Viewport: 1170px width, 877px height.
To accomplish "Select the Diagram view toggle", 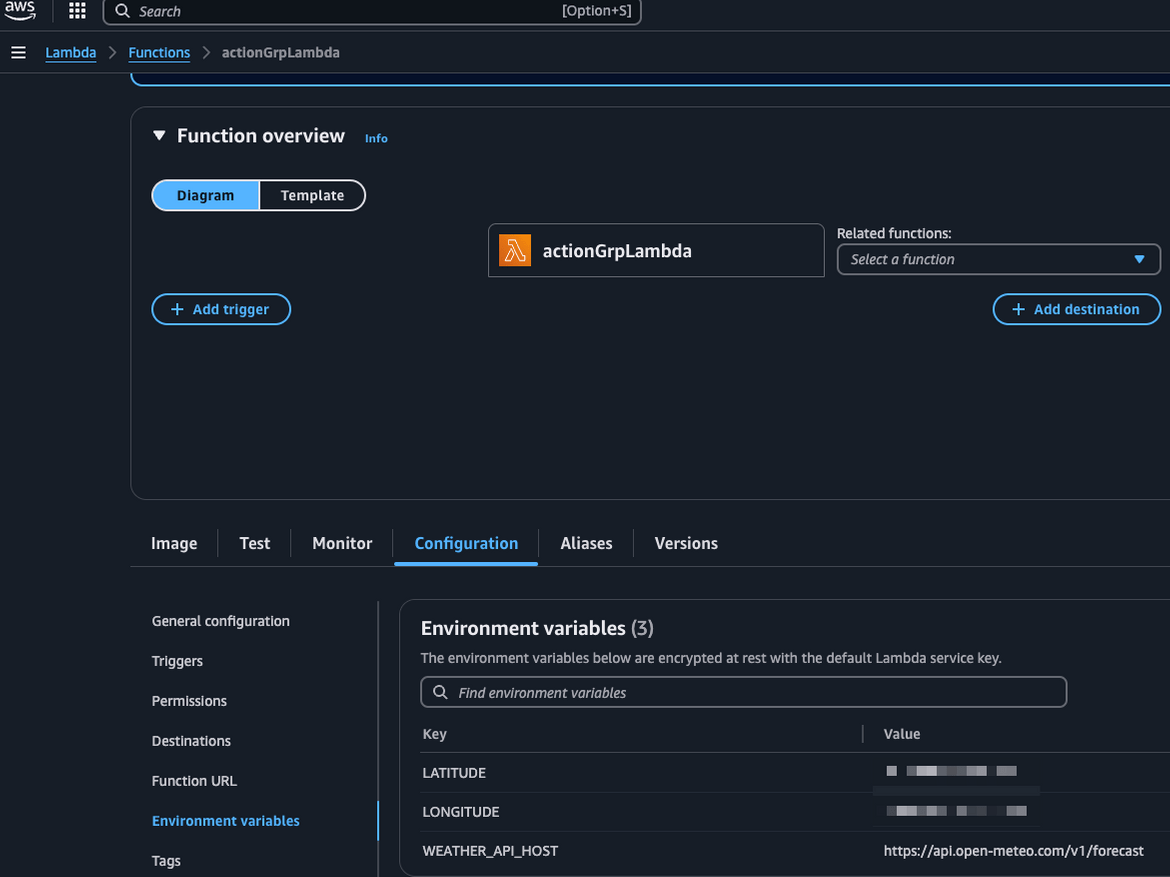I will click(x=205, y=196).
